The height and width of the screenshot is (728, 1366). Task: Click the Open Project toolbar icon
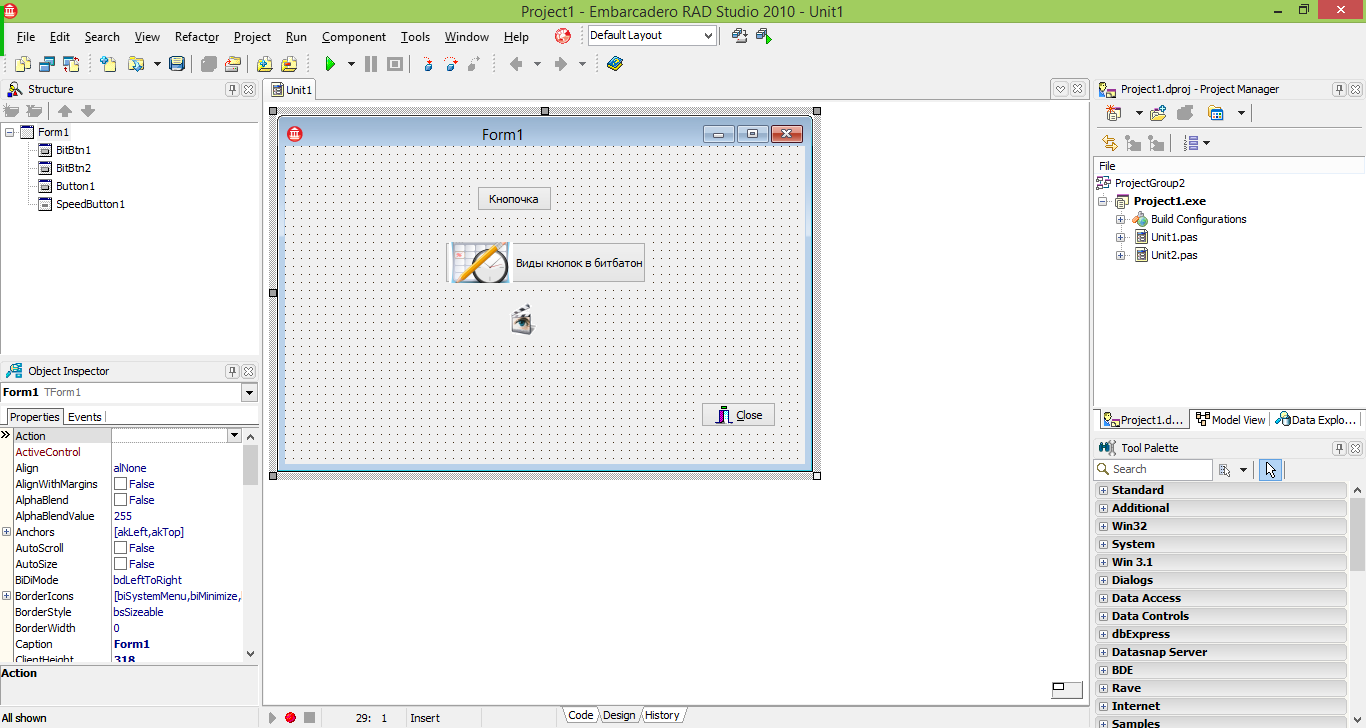click(232, 64)
